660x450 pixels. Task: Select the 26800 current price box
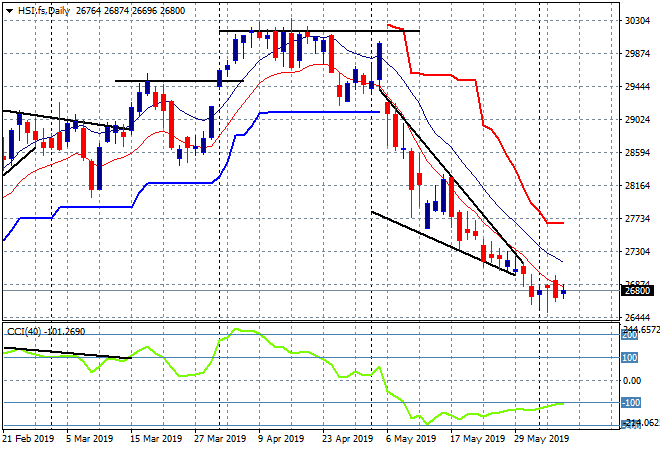[x=638, y=290]
